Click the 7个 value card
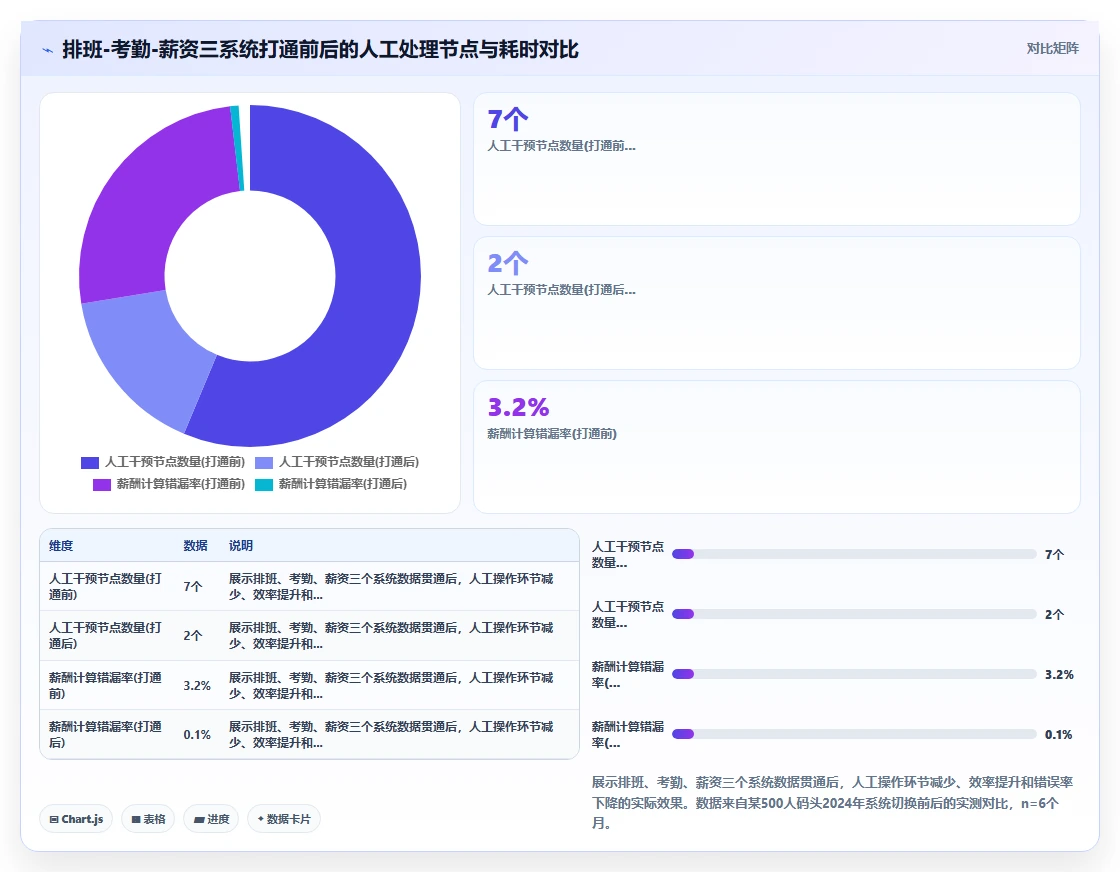Viewport: 1120px width, 872px height. [776, 159]
